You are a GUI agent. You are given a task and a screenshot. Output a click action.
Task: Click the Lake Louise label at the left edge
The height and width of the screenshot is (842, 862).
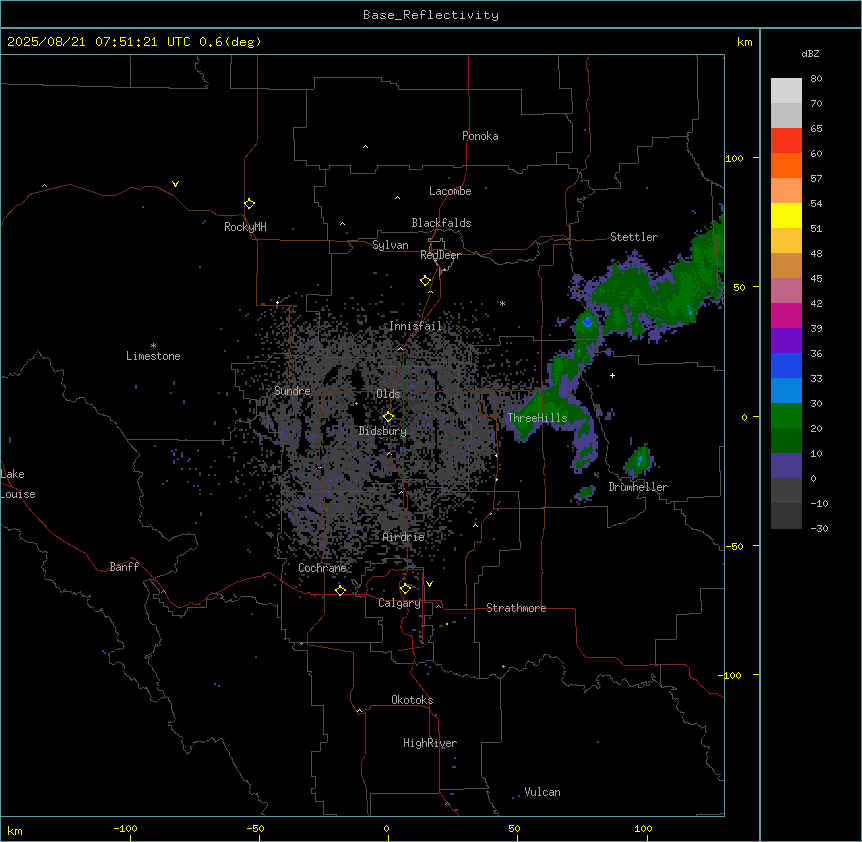[x=18, y=484]
